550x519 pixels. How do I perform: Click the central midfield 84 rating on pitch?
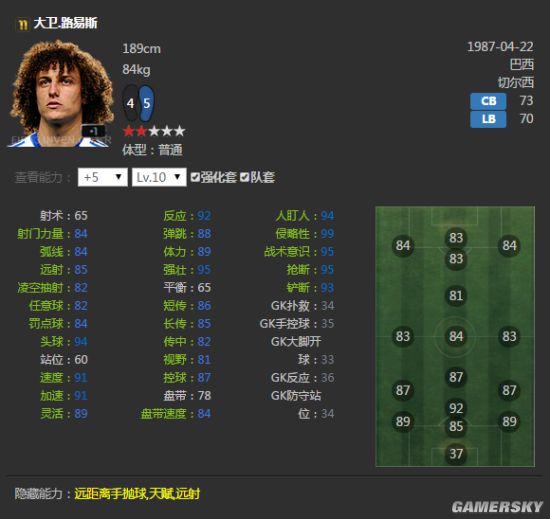[x=456, y=336]
